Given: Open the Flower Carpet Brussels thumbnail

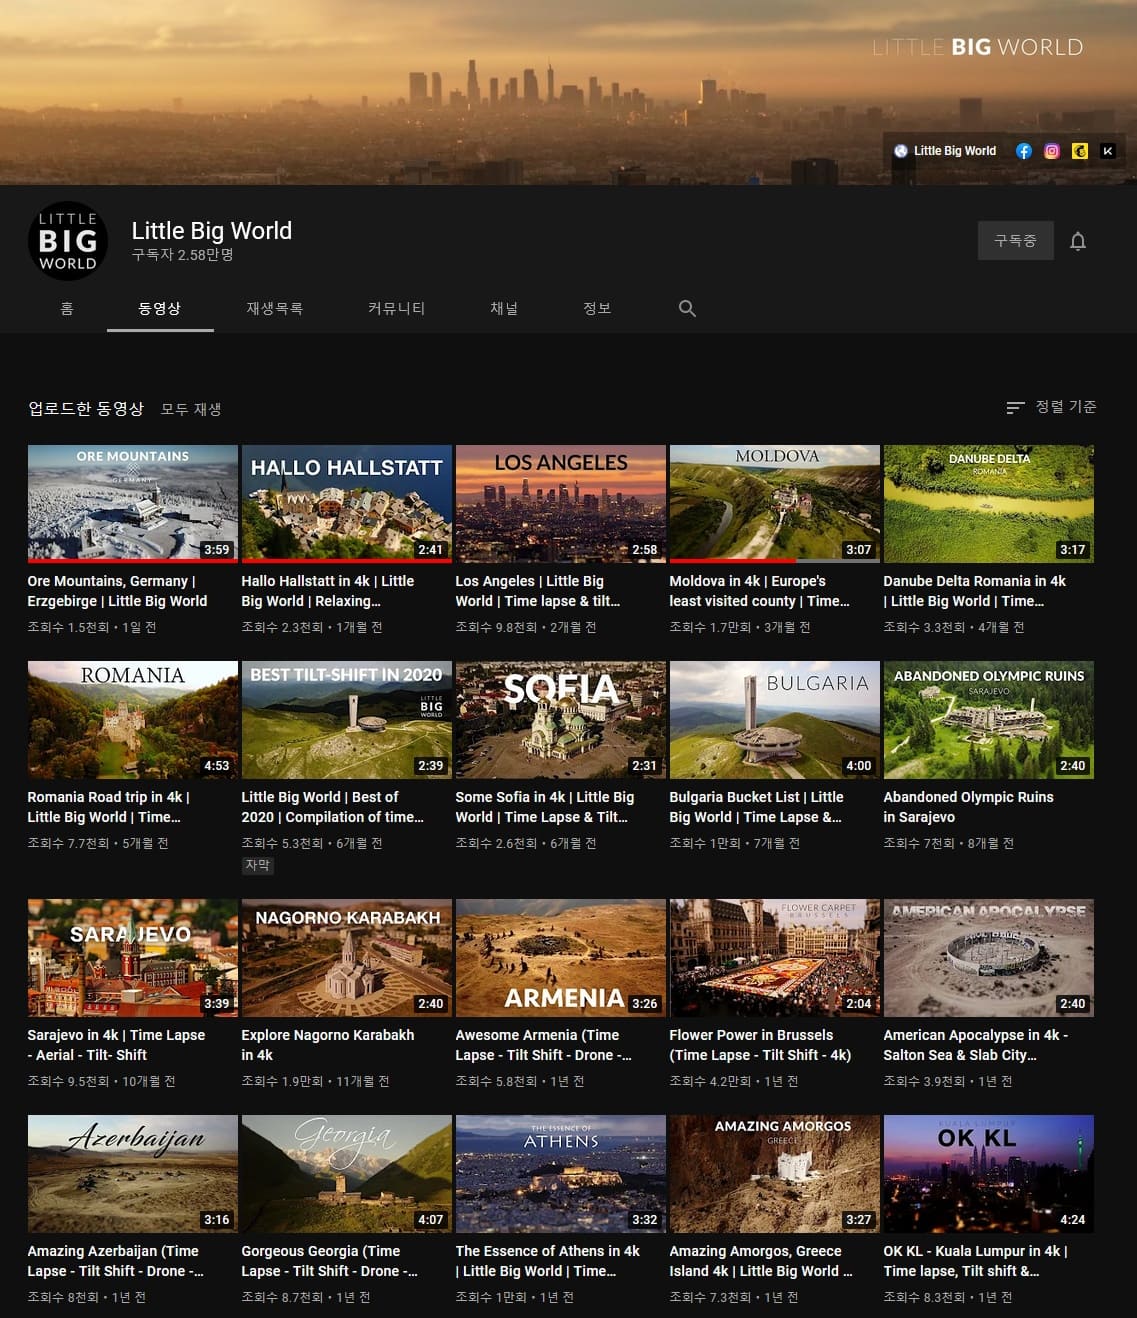Looking at the screenshot, I should (775, 958).
